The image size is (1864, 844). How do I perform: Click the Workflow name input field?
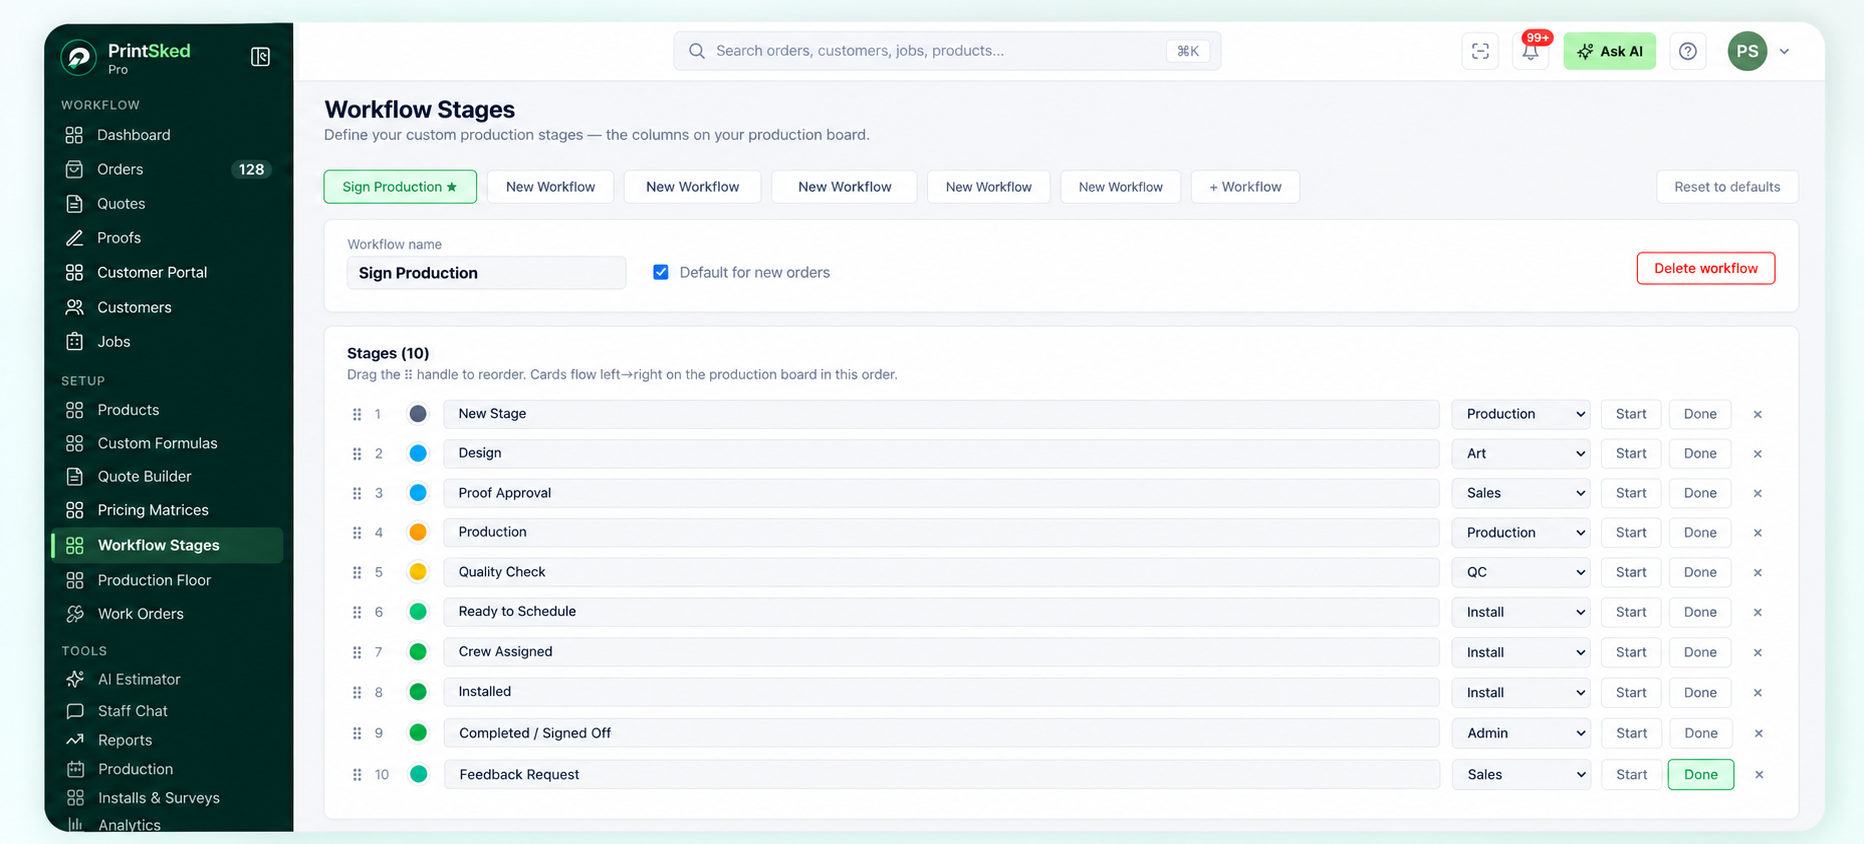[x=486, y=273]
